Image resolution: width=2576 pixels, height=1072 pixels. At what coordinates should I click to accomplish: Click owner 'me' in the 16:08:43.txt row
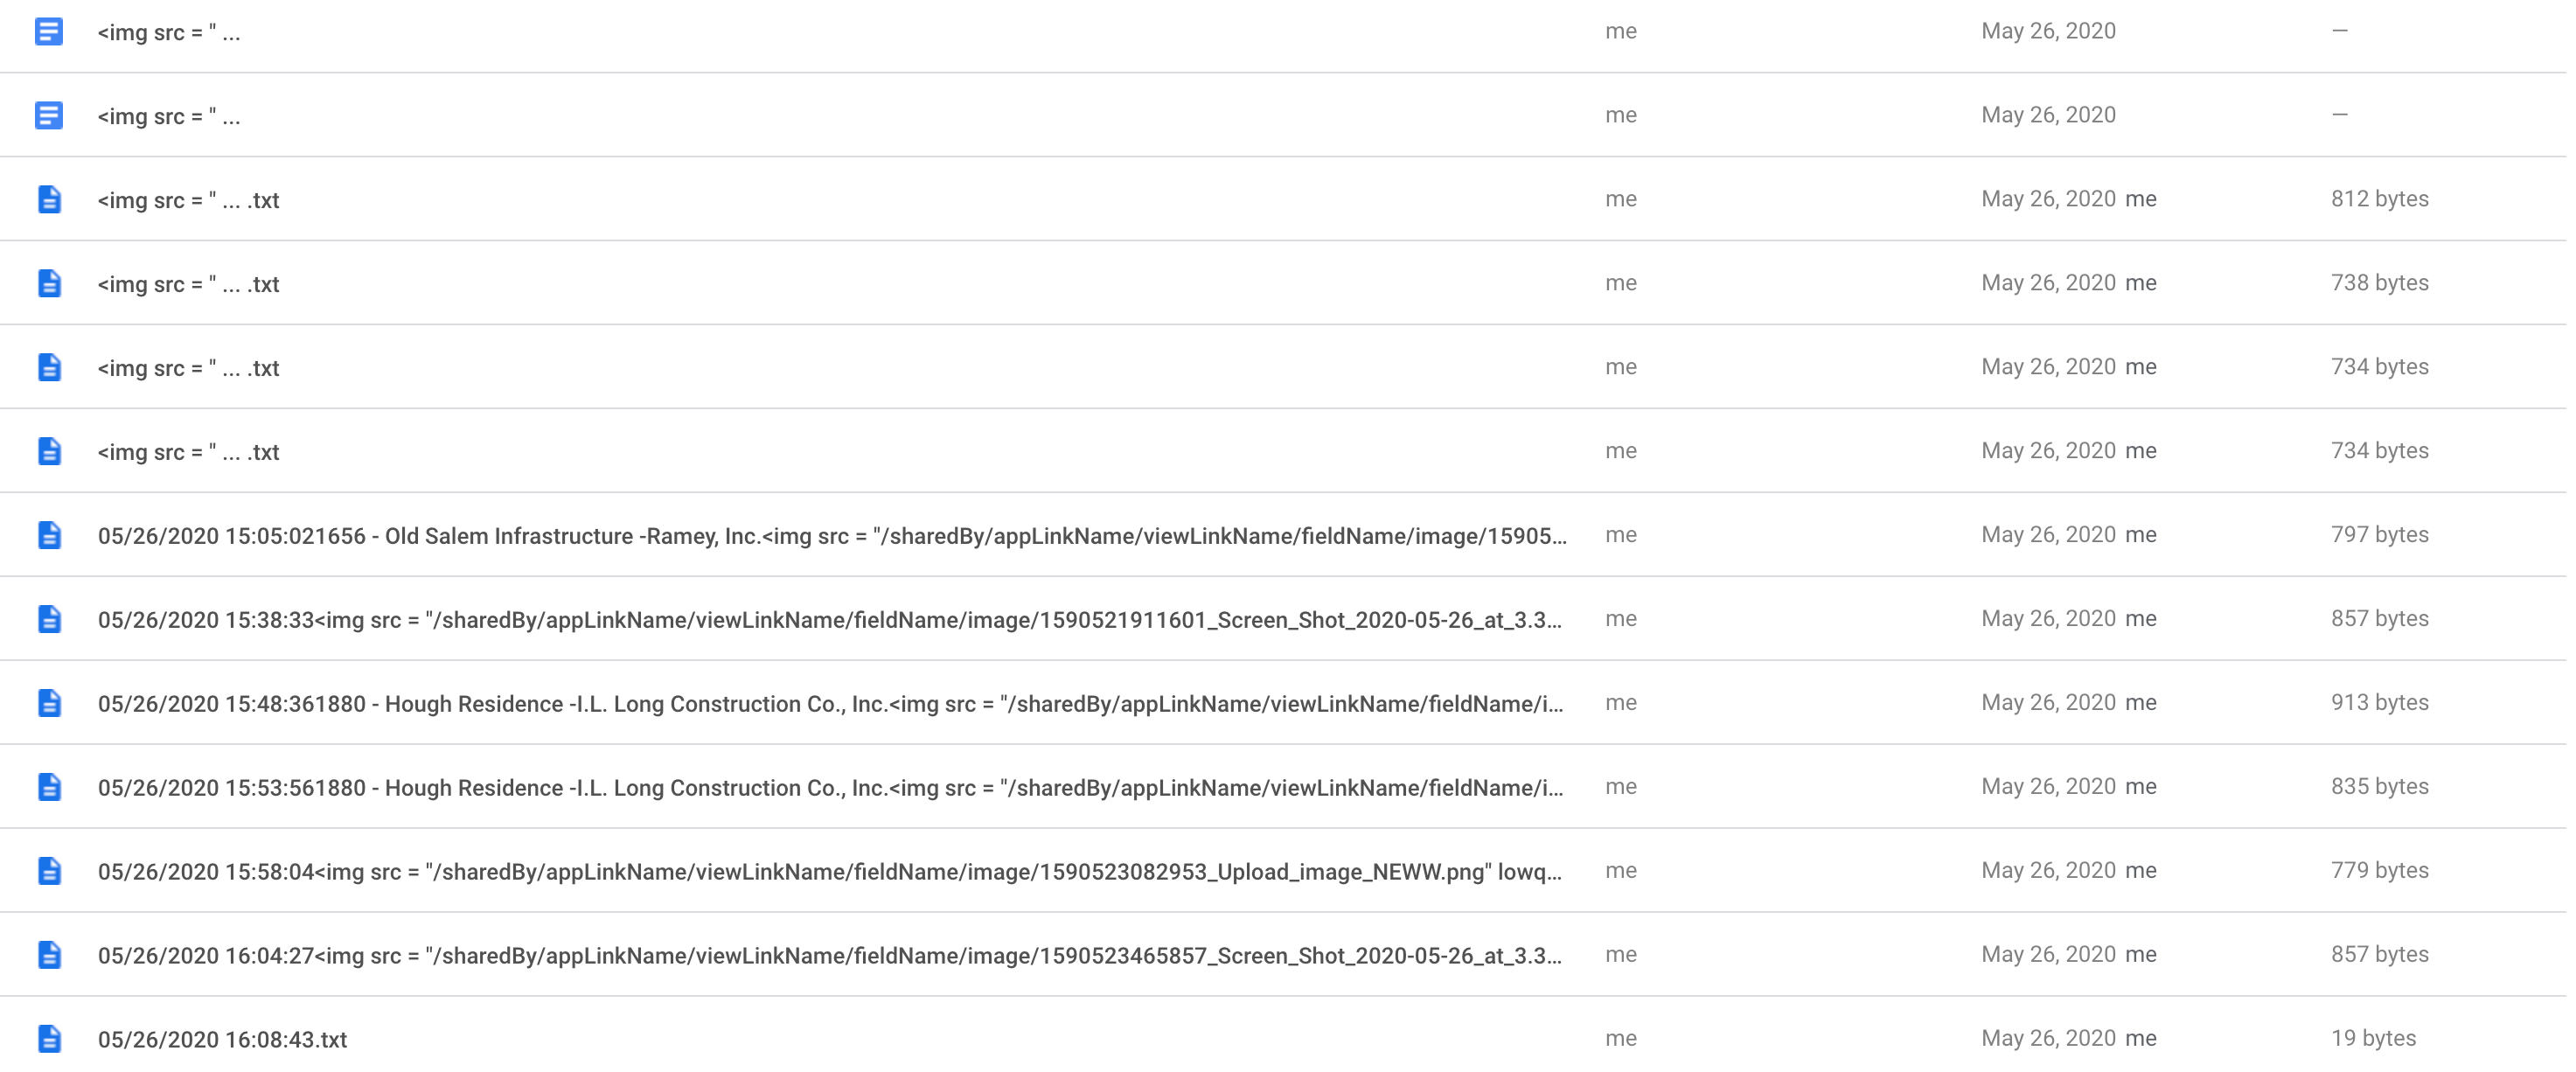point(1621,1039)
